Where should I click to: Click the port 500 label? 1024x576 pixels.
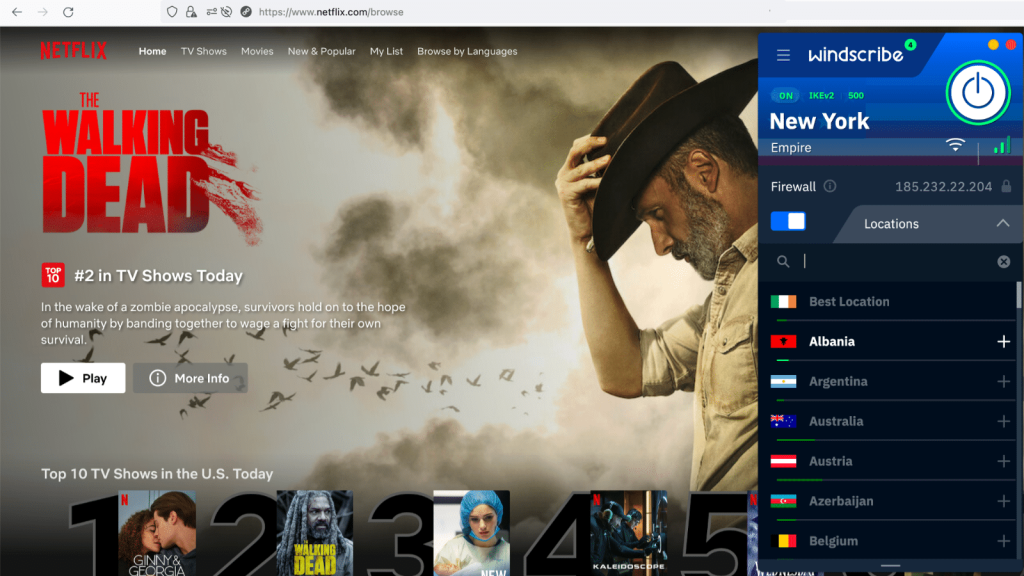(x=856, y=95)
